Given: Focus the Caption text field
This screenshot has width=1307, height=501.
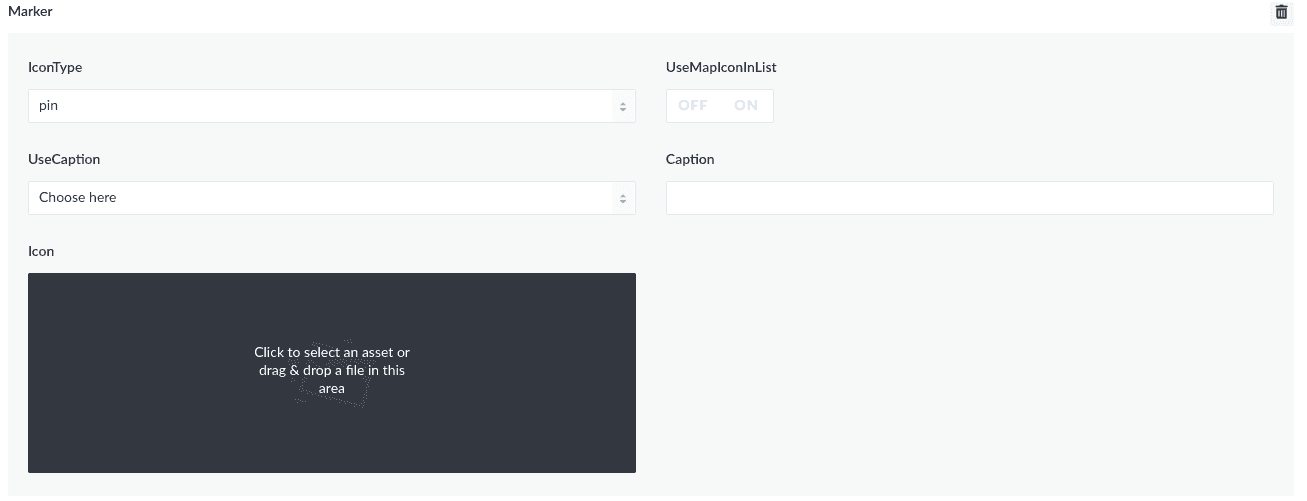Looking at the screenshot, I should [x=970, y=198].
